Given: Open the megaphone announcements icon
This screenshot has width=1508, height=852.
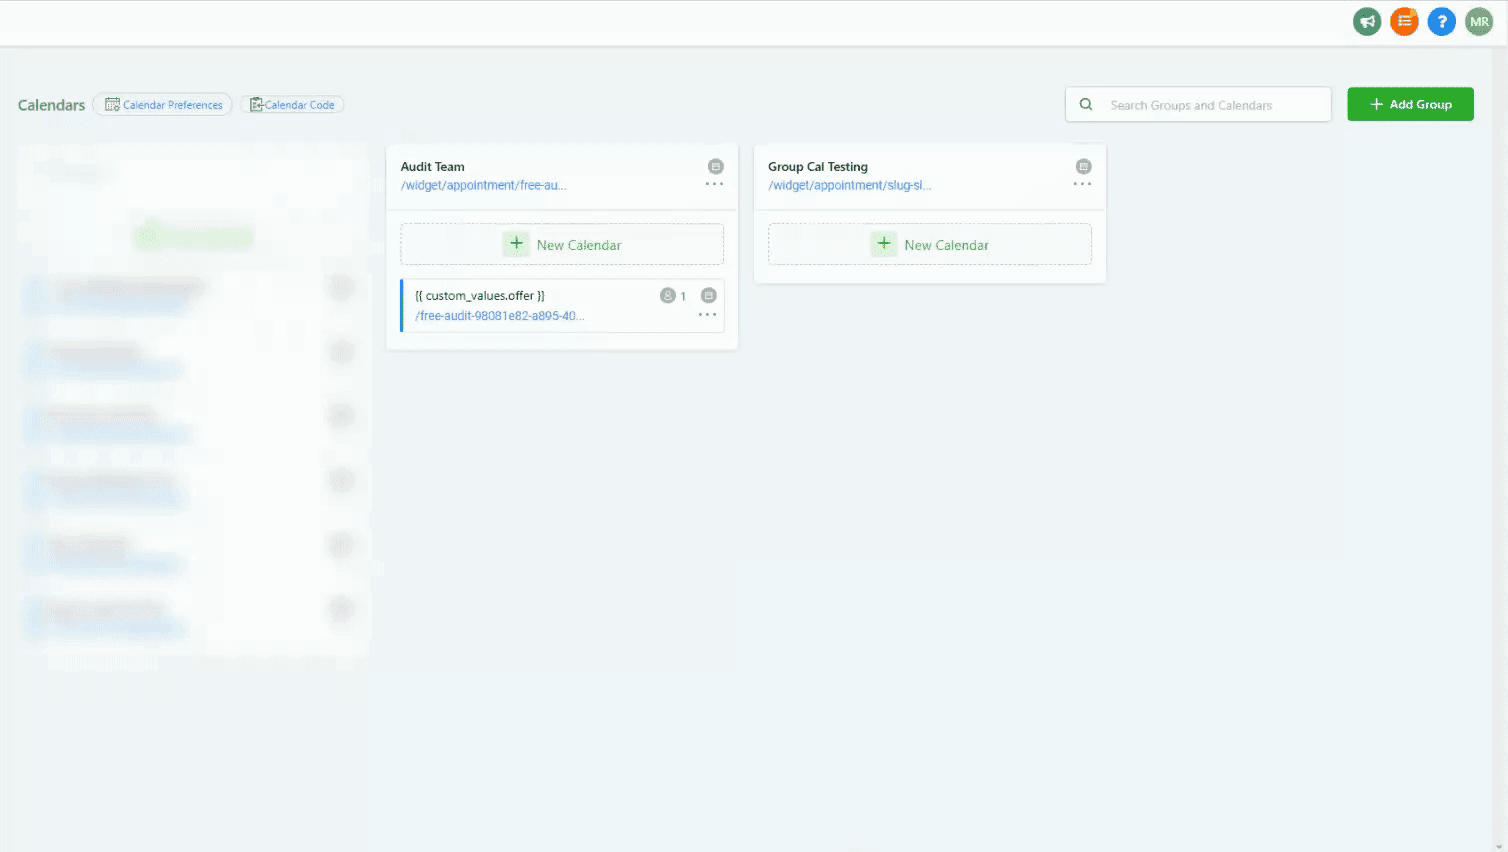Looking at the screenshot, I should point(1367,21).
